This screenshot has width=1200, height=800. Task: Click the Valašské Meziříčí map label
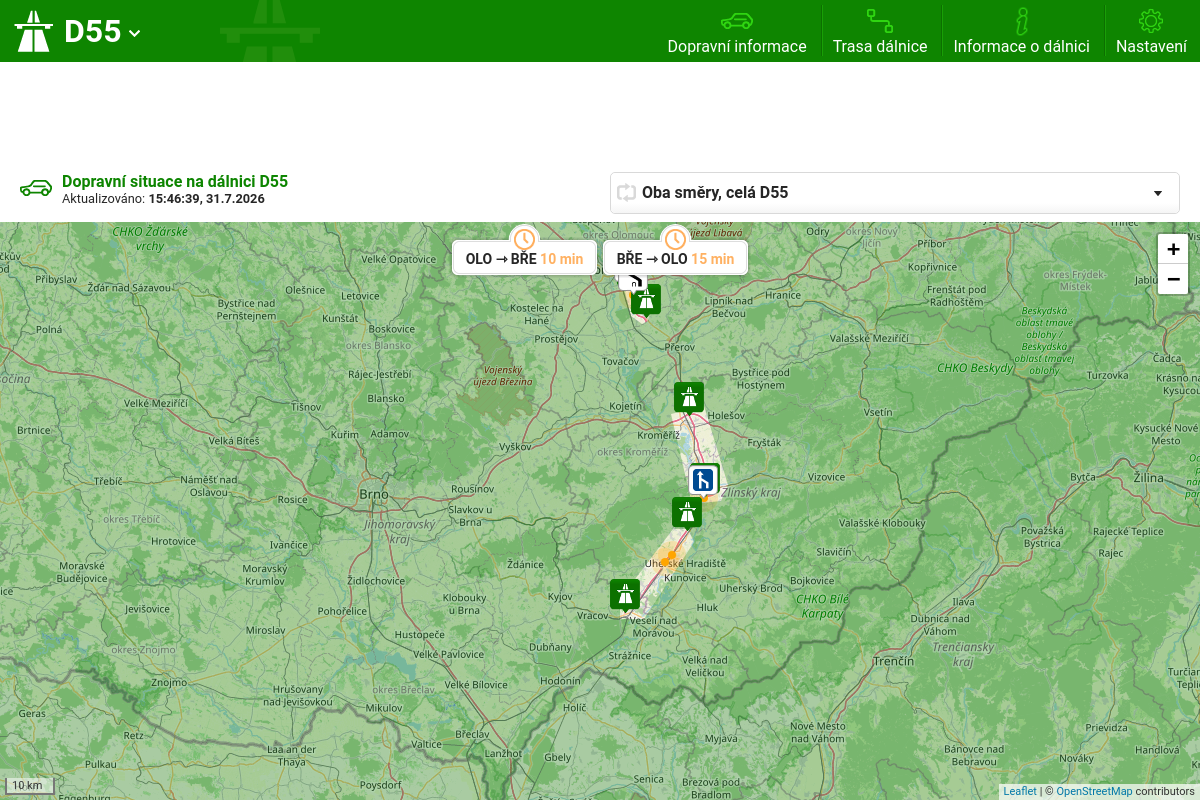click(868, 339)
